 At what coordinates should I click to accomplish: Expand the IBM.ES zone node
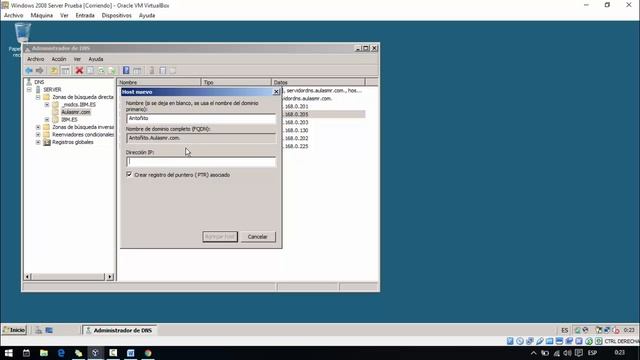click(x=47, y=120)
